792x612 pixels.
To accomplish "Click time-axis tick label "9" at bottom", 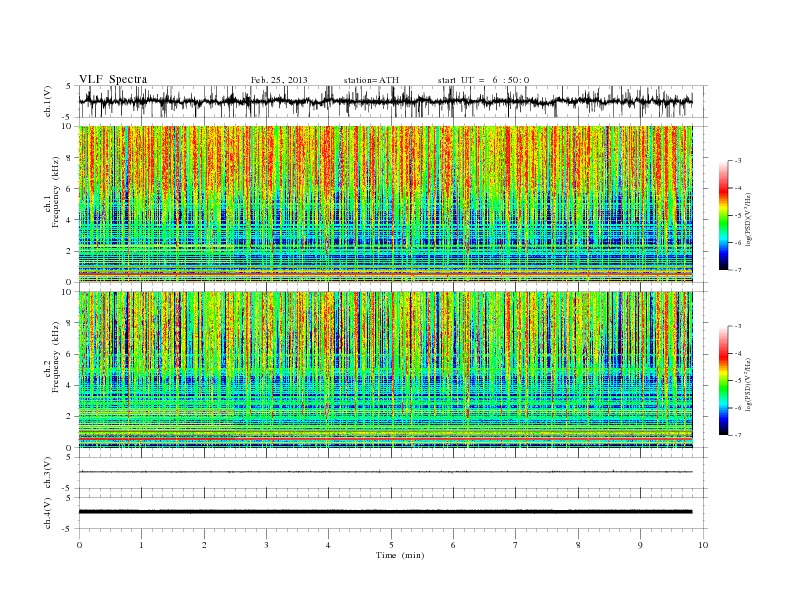I will point(640,545).
